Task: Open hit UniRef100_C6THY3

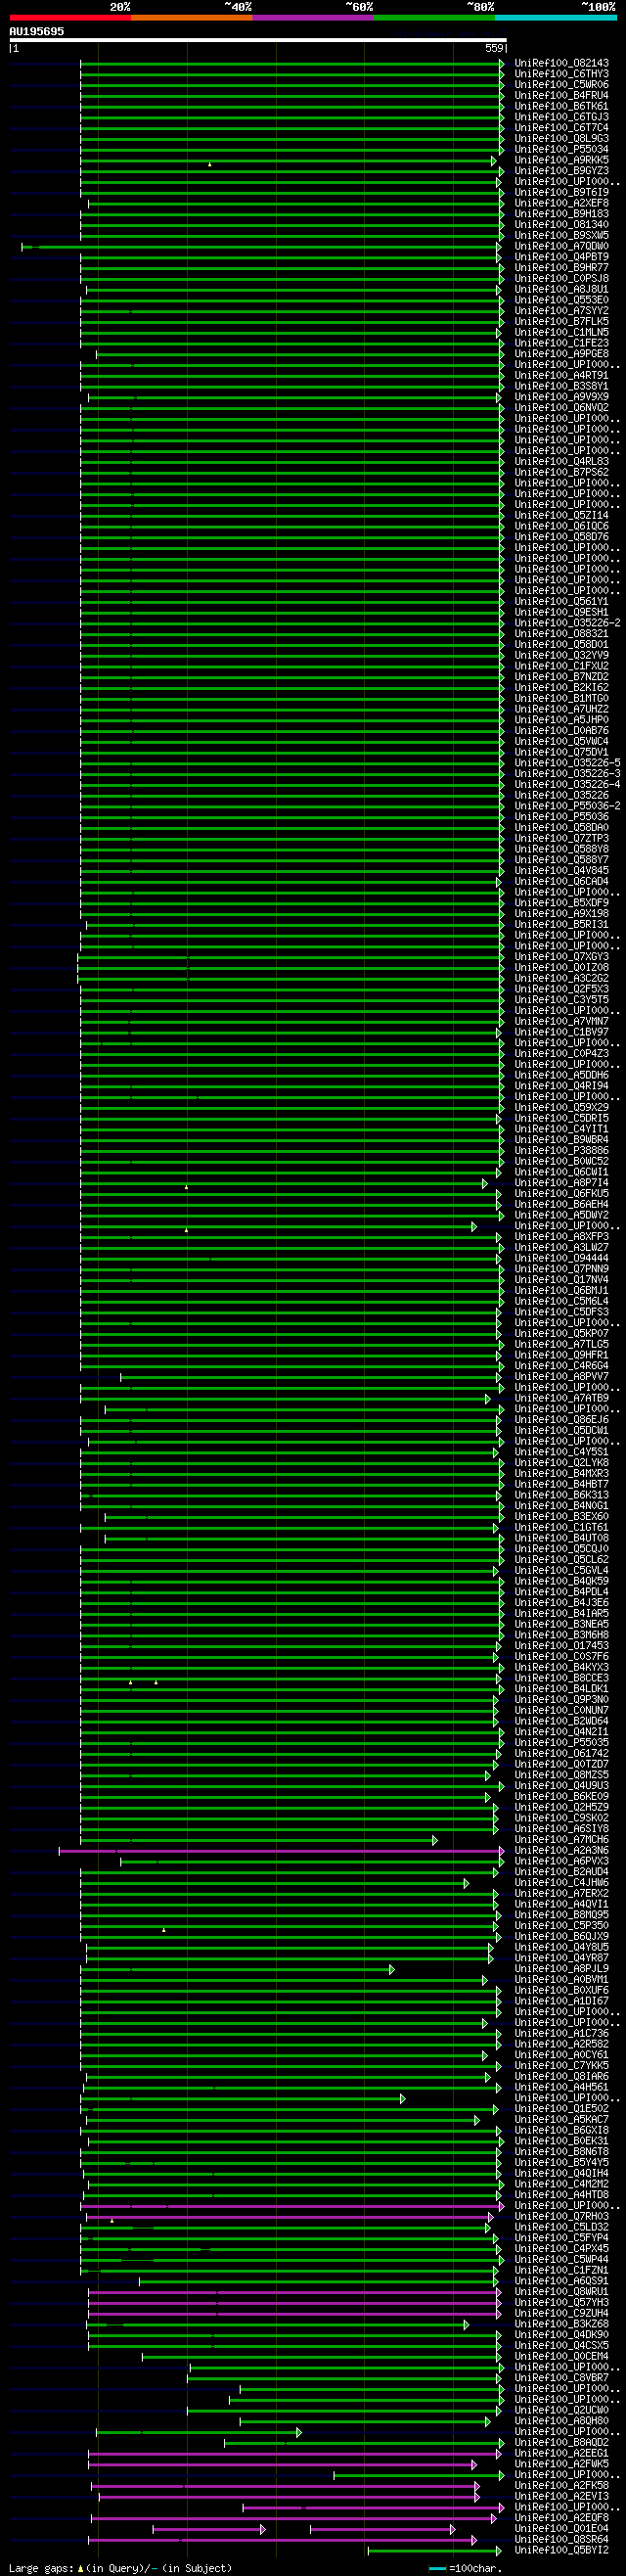Action: [x=562, y=74]
